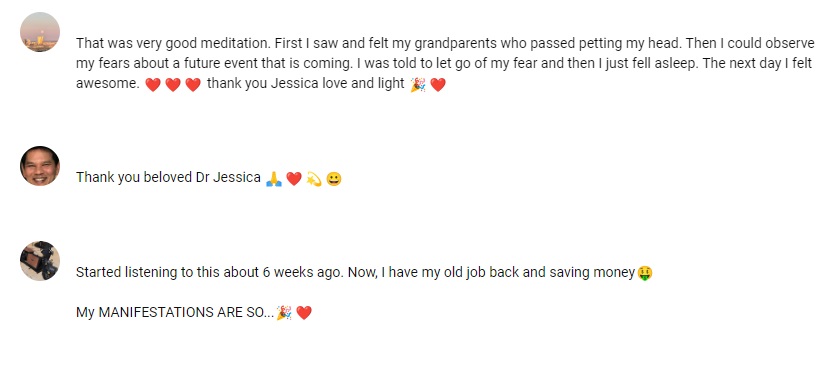Click the text 'thank you Jessica love and light'
Image resolution: width=837 pixels, height=367 pixels.
point(305,84)
